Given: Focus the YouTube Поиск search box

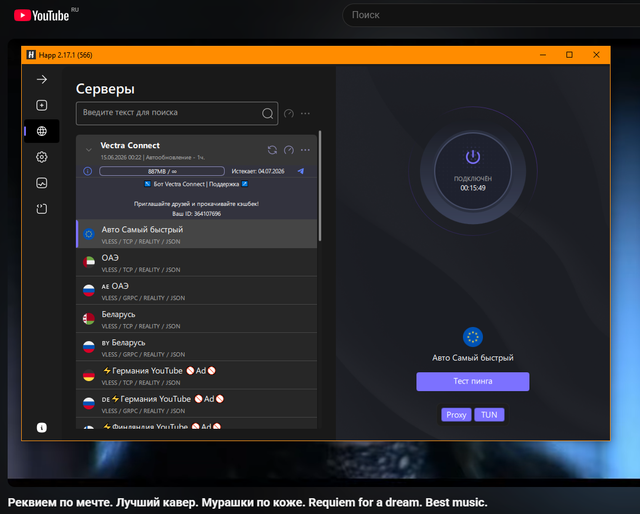Looking at the screenshot, I should click(x=490, y=15).
